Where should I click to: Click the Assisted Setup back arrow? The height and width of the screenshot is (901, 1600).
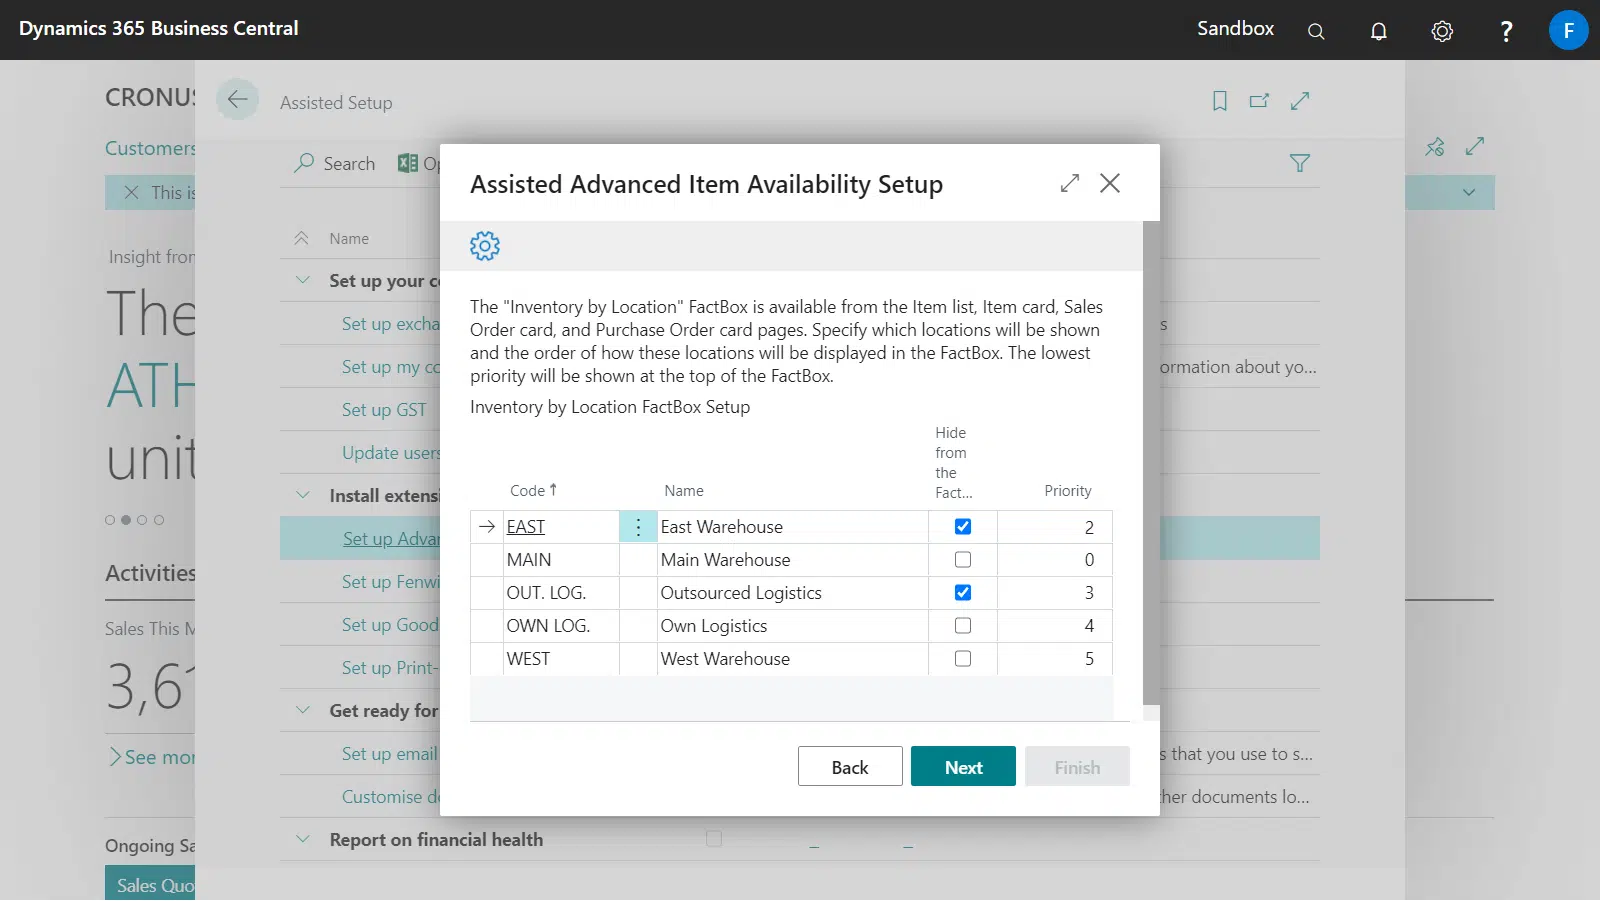pos(237,99)
